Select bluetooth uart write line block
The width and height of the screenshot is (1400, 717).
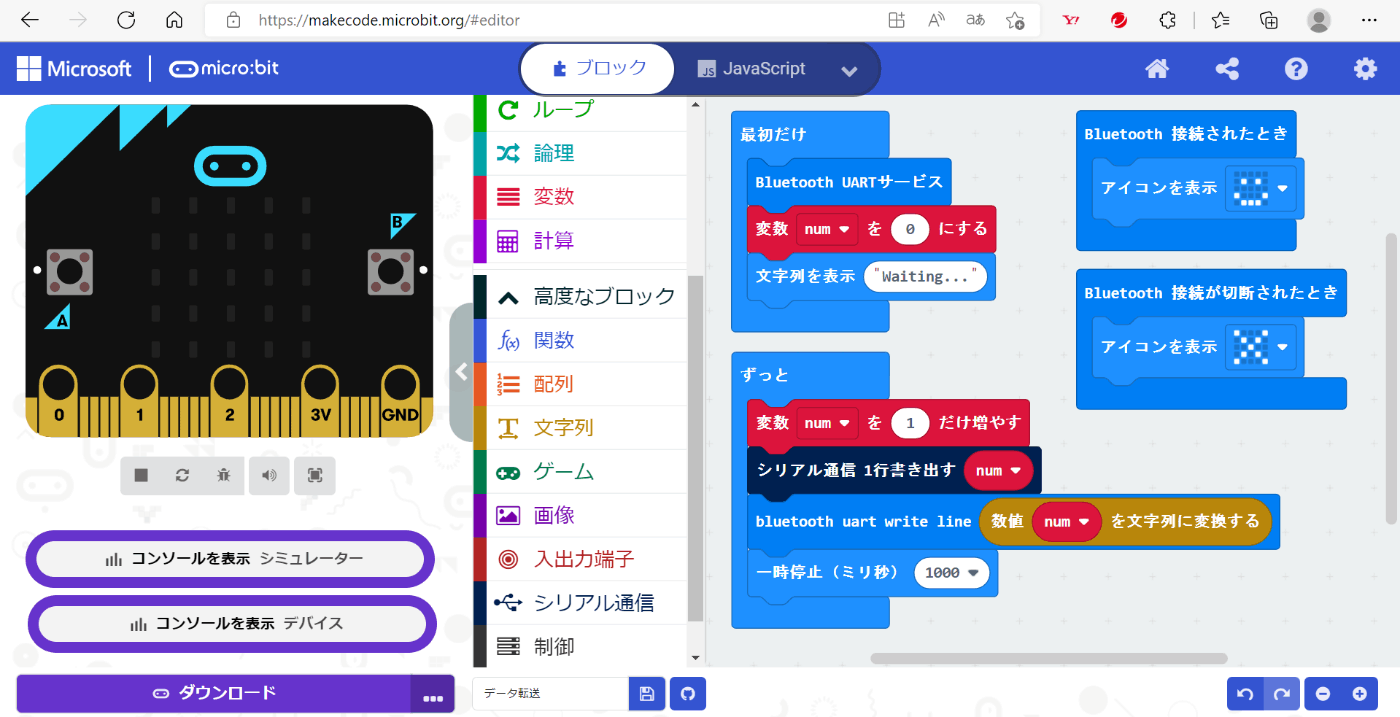(863, 521)
